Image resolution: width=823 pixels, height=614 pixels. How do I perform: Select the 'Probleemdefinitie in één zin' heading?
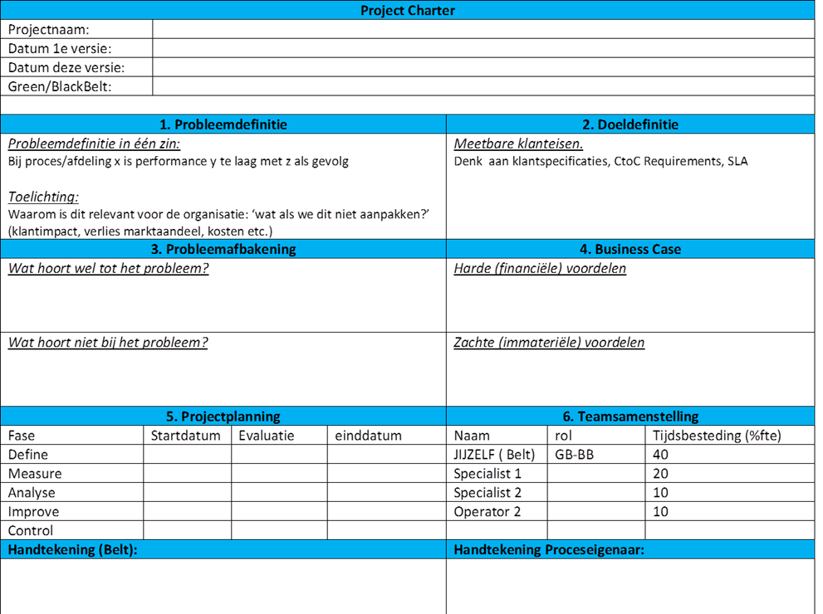pos(94,143)
